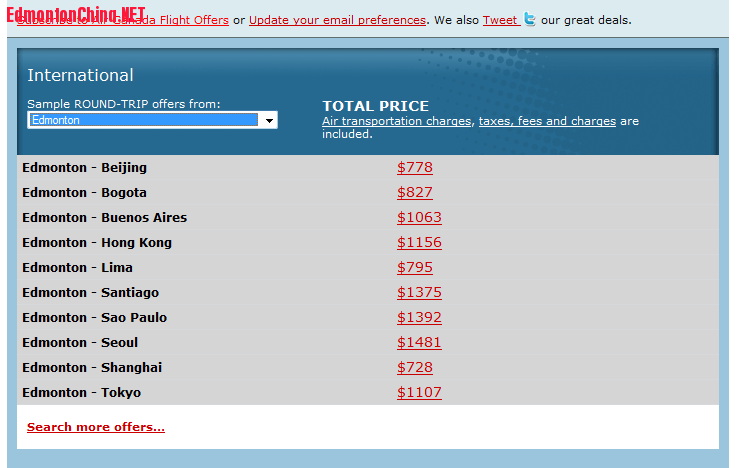Pick the $795 Lima fare
The width and height of the screenshot is (737, 468).
tap(414, 267)
